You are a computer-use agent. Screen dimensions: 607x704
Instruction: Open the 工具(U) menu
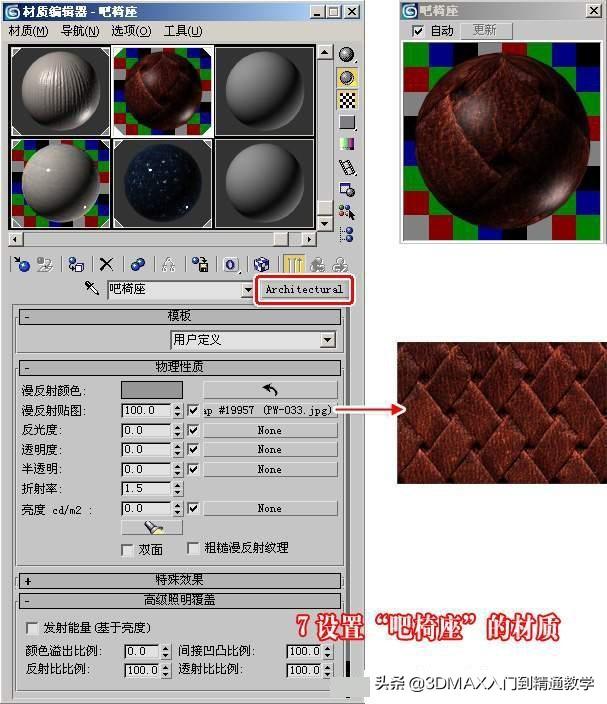point(182,31)
